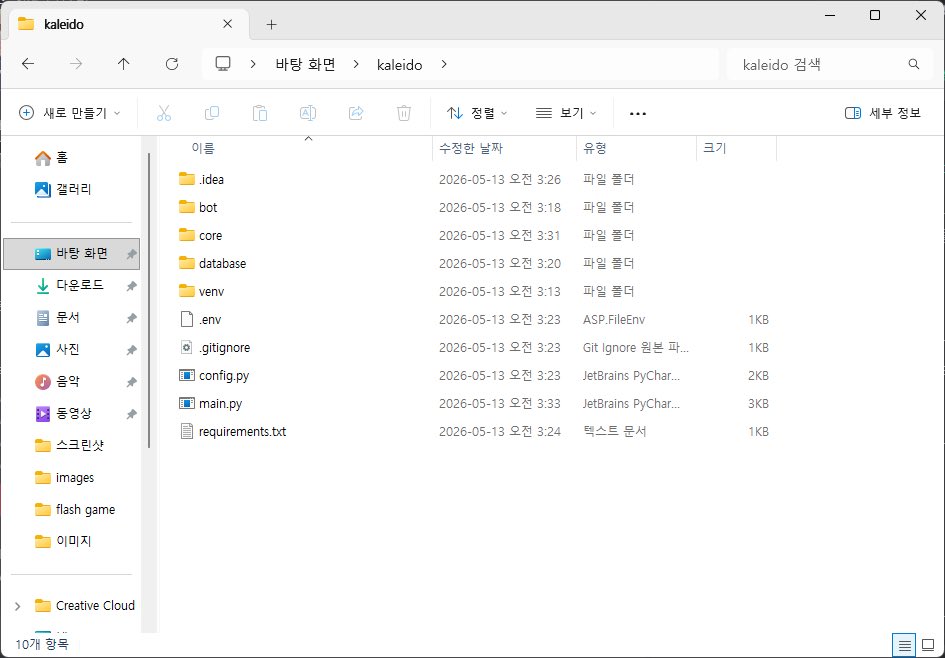Click 바탕 화면 breadcrumb in address bar
Image resolution: width=945 pixels, height=658 pixels.
[306, 64]
